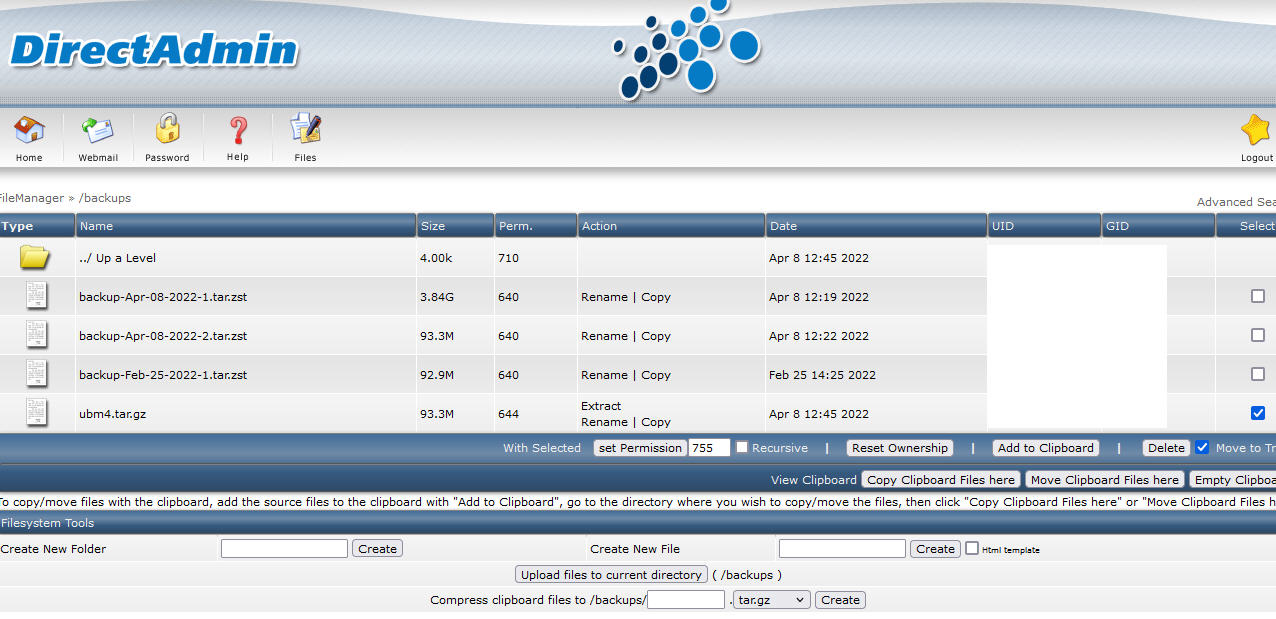Open the Webmail icon
The image size is (1276, 619).
coord(98,130)
